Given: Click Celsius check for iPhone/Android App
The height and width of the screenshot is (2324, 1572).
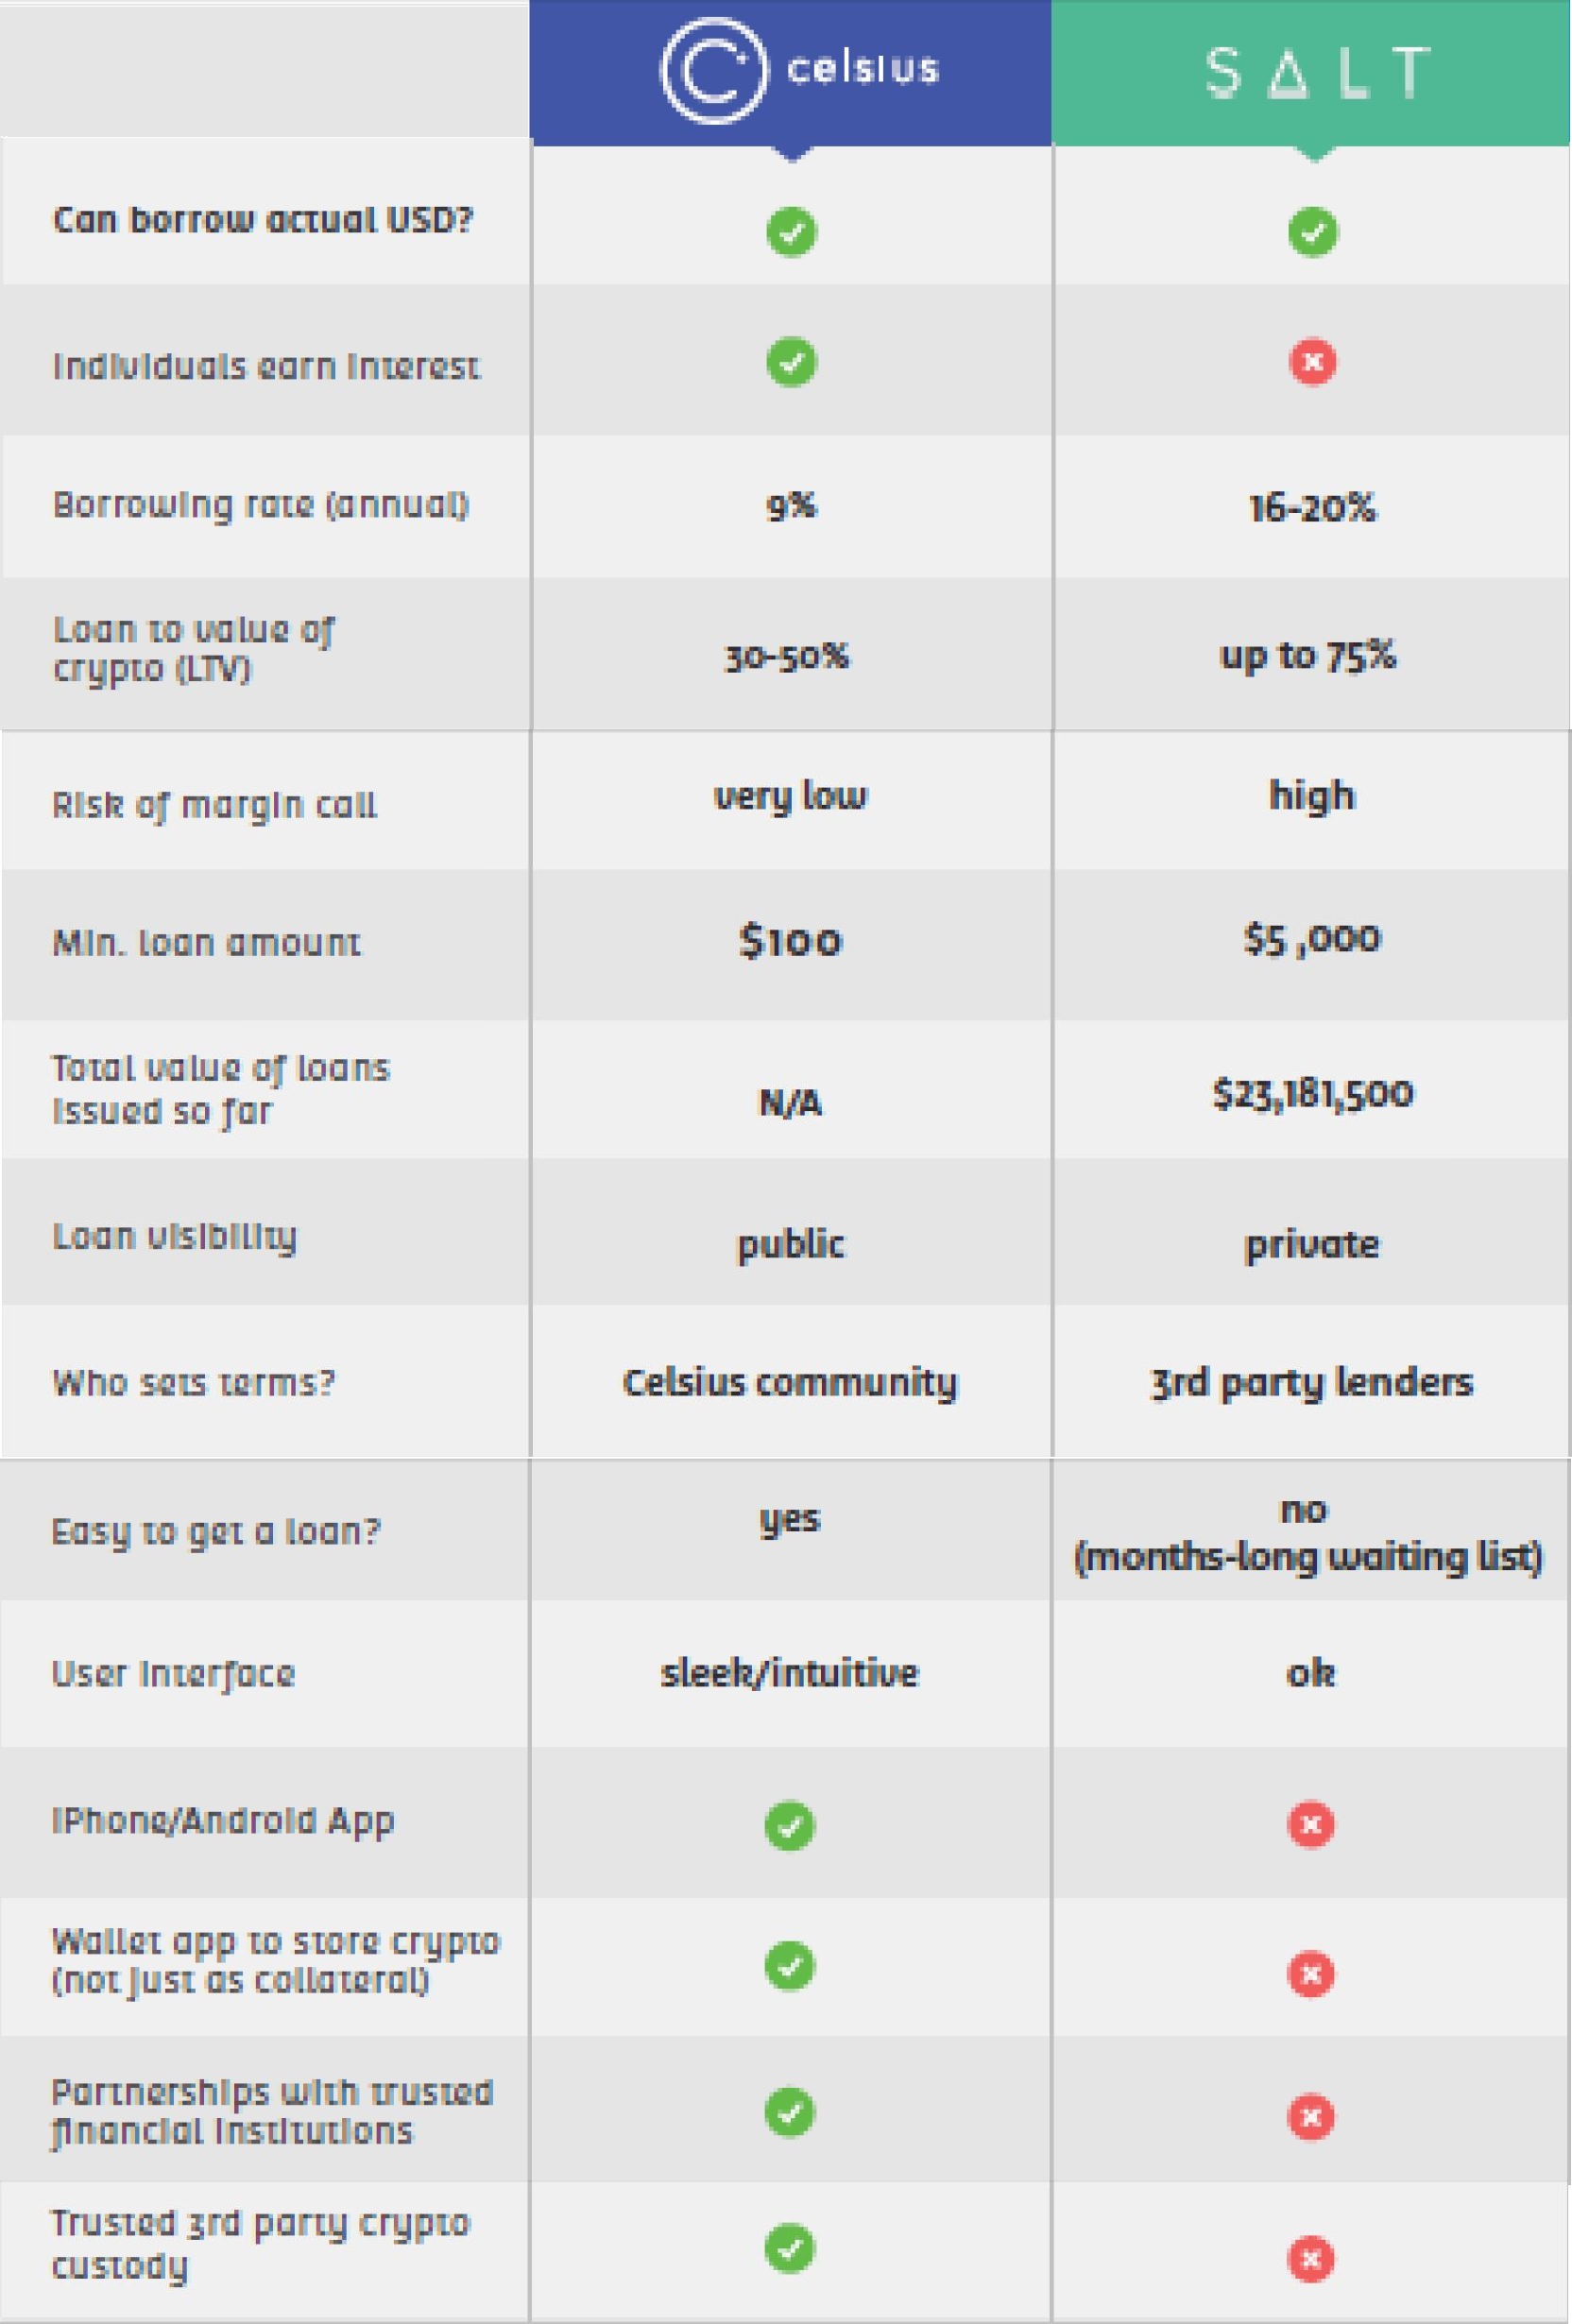Looking at the screenshot, I should [790, 1826].
